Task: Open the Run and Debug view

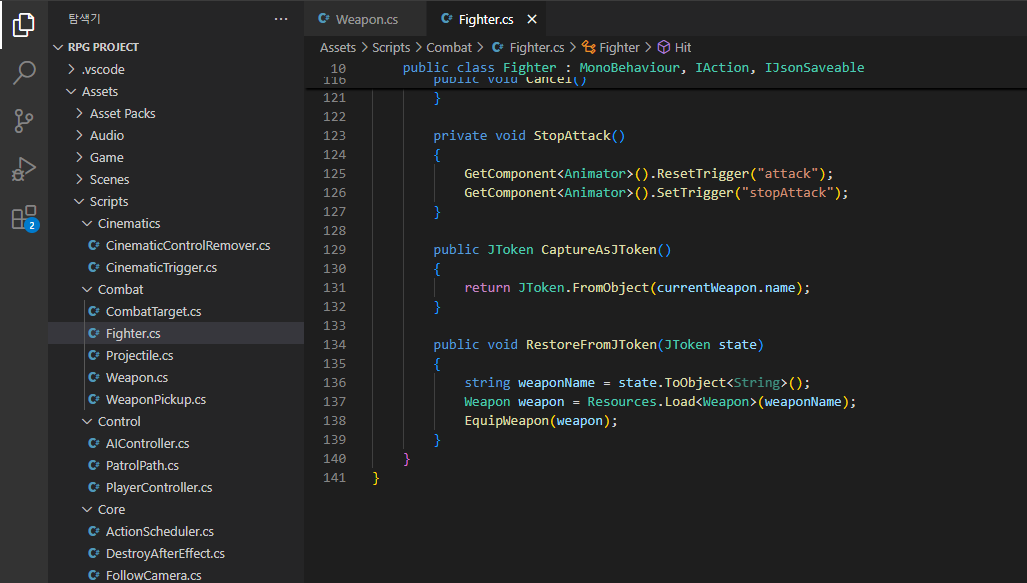Action: [x=24, y=169]
